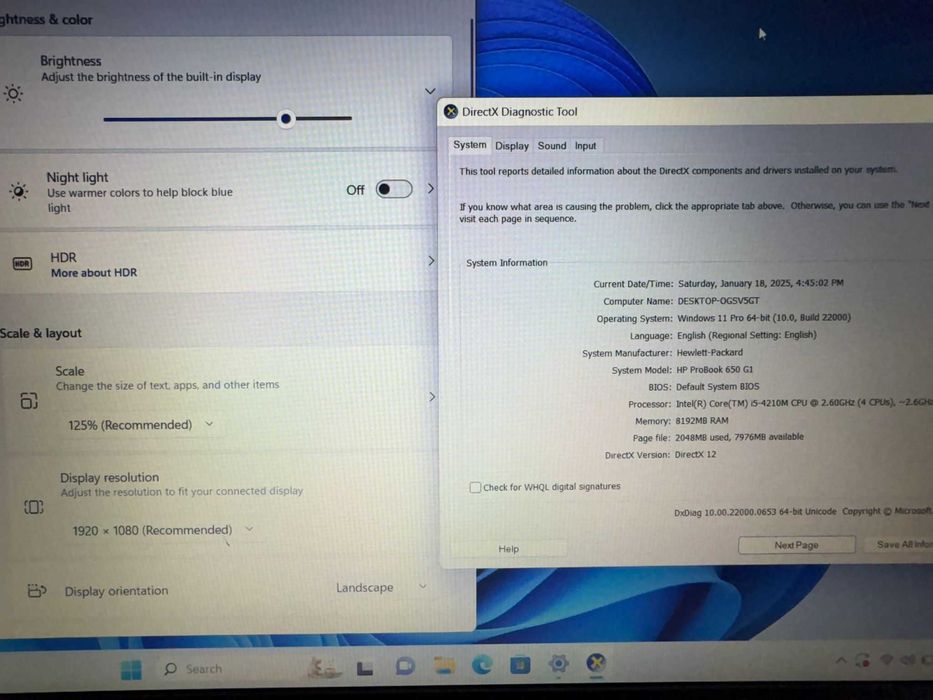This screenshot has width=933, height=700.
Task: Click the Operating System value Windows 11 Pro
Action: [x=764, y=318]
